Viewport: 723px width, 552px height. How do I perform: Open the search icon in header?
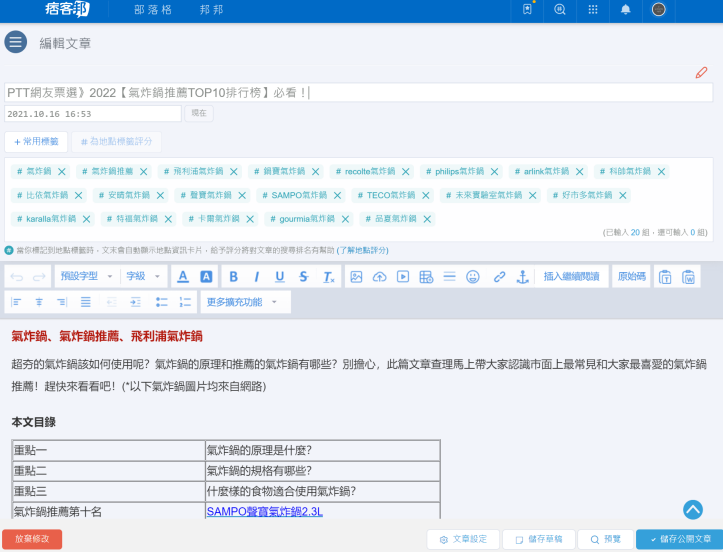coord(560,9)
